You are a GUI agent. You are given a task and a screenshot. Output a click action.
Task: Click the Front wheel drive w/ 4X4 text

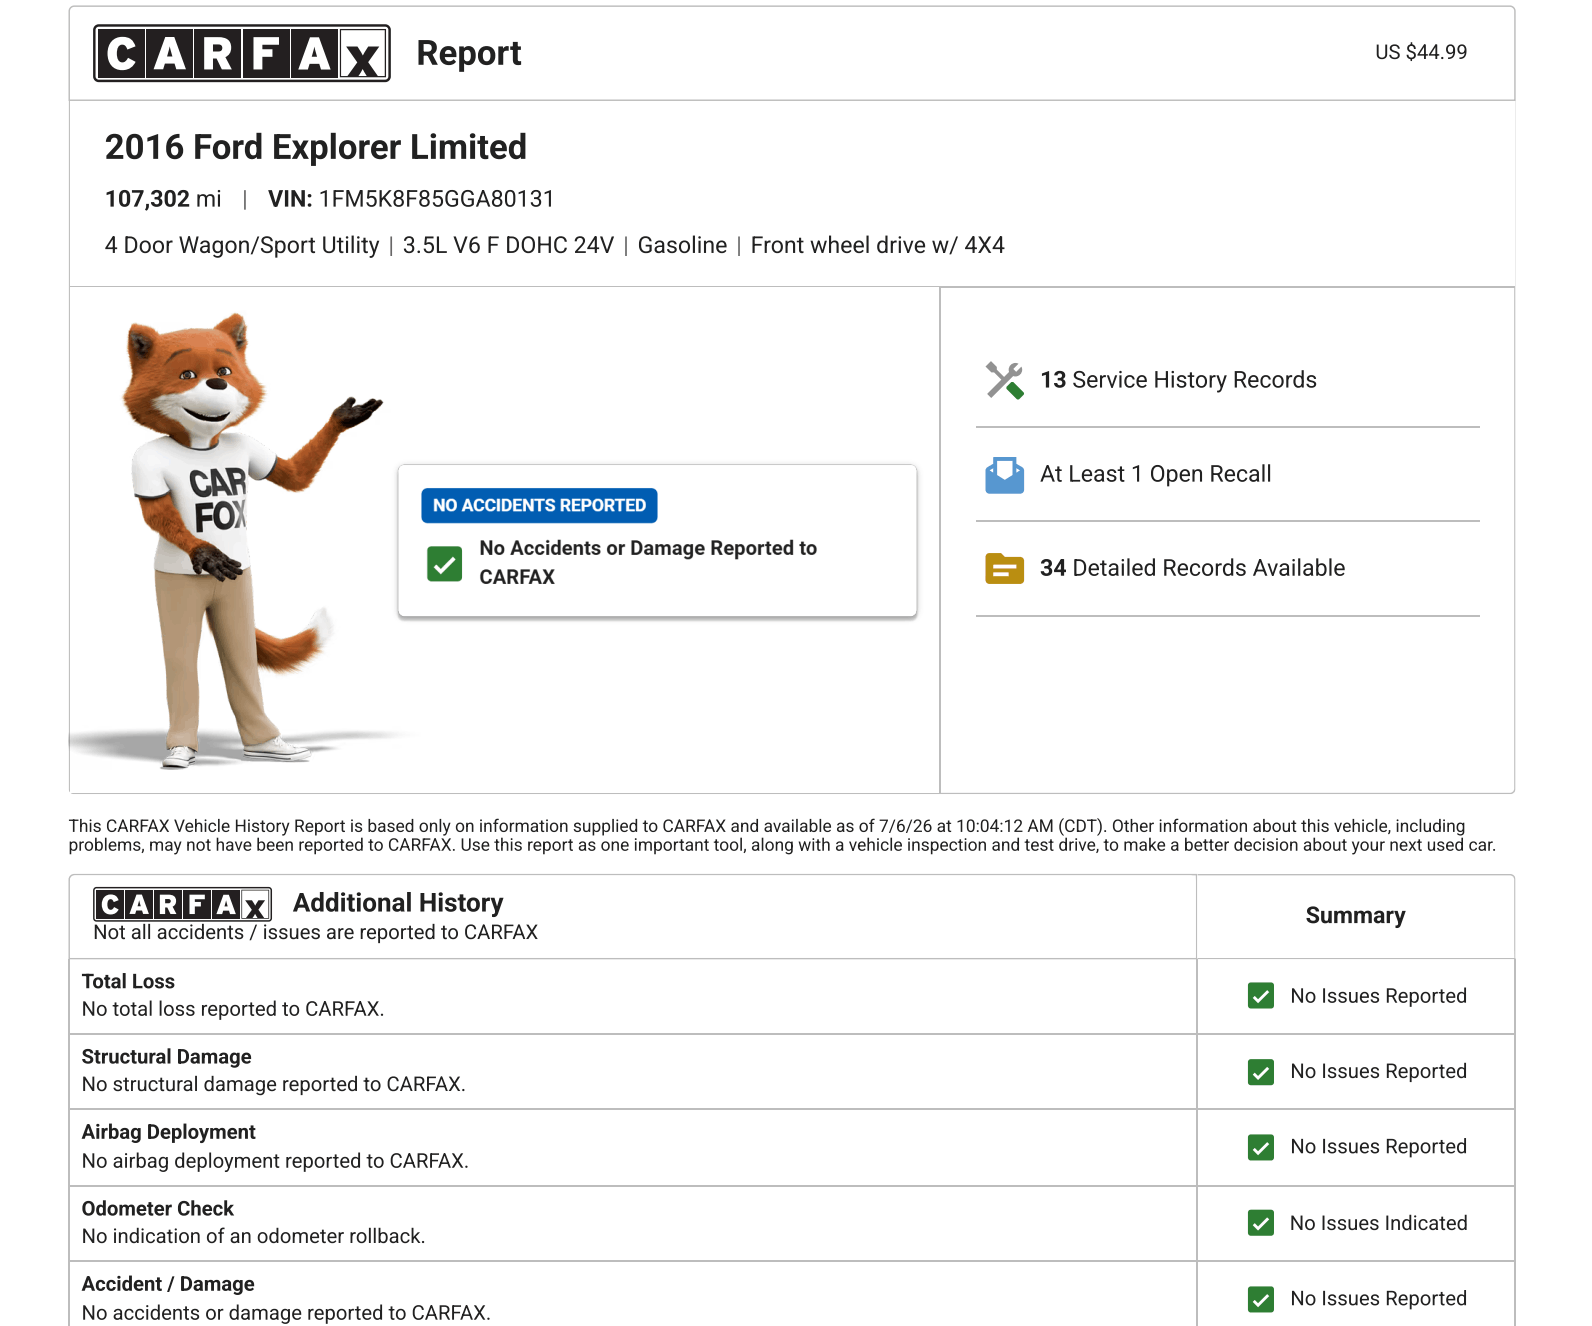[x=877, y=245]
